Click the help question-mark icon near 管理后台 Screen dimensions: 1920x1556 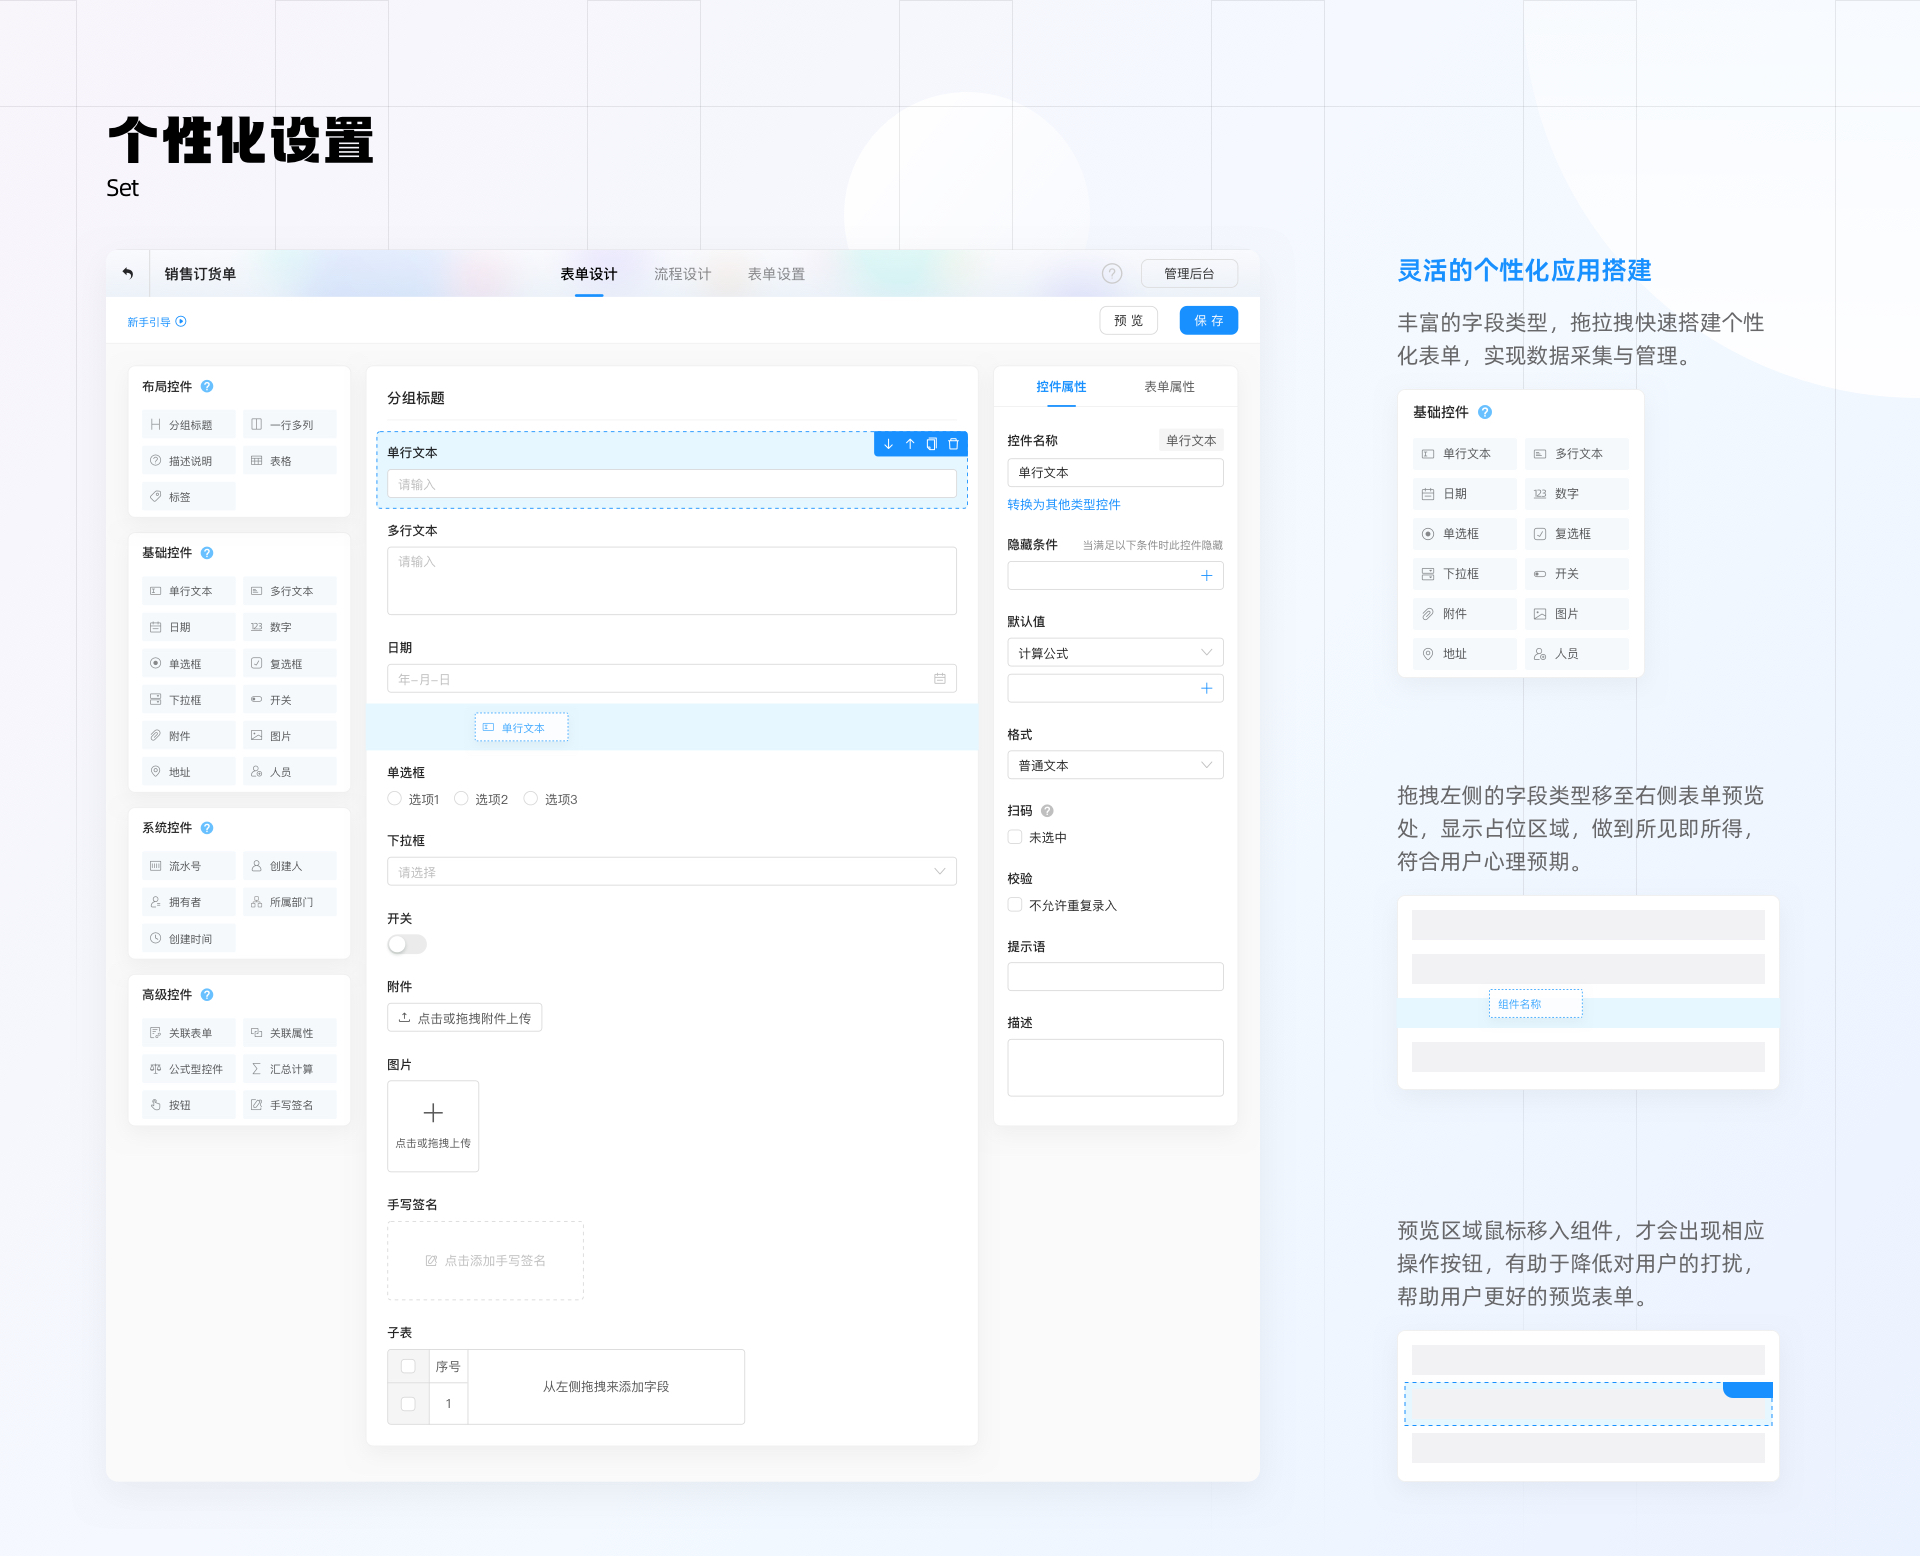coord(1112,273)
